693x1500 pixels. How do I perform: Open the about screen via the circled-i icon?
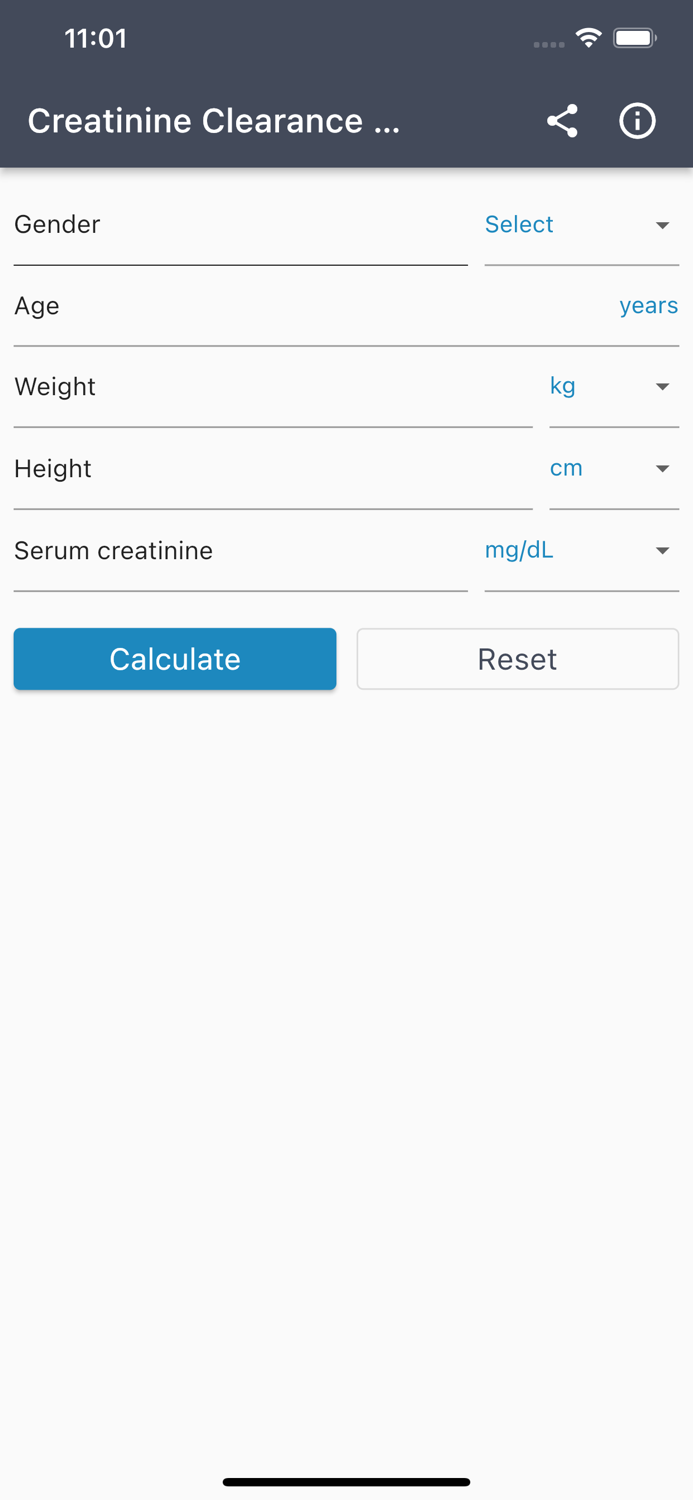(637, 121)
